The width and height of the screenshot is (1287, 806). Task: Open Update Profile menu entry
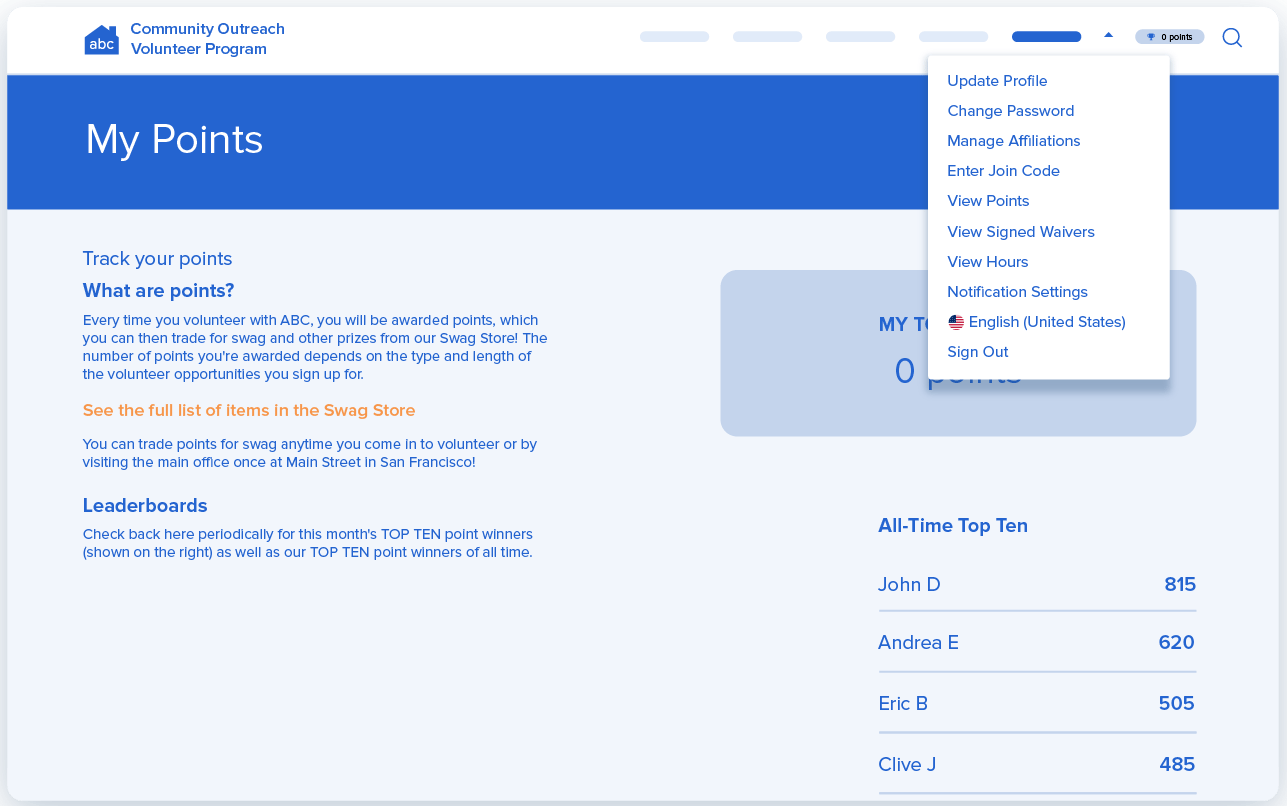pyautogui.click(x=997, y=81)
